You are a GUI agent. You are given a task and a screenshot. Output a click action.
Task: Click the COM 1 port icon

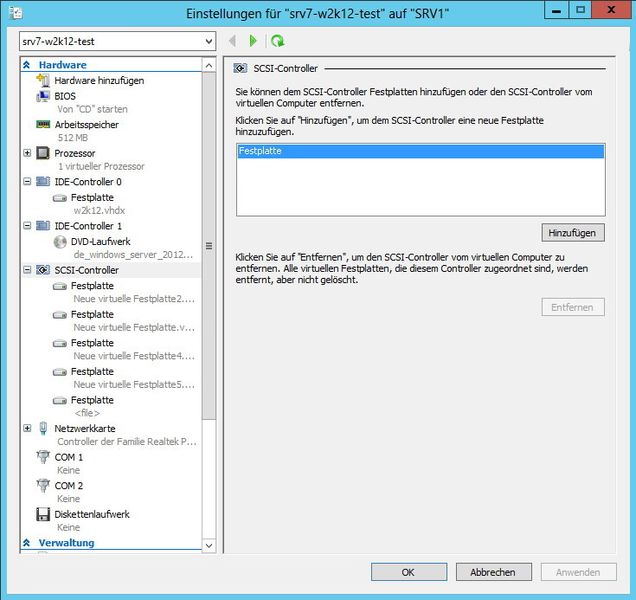[x=43, y=457]
